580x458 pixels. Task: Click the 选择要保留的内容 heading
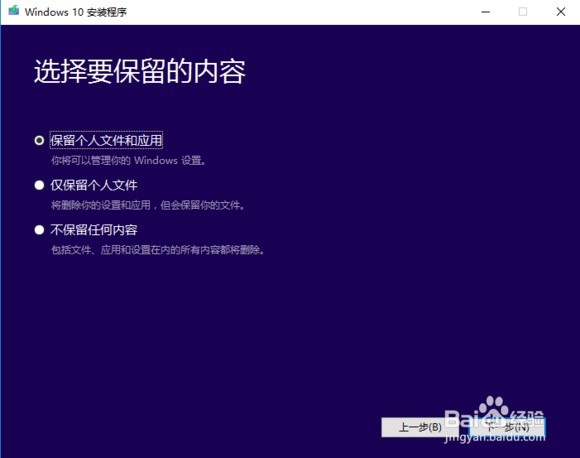point(140,71)
